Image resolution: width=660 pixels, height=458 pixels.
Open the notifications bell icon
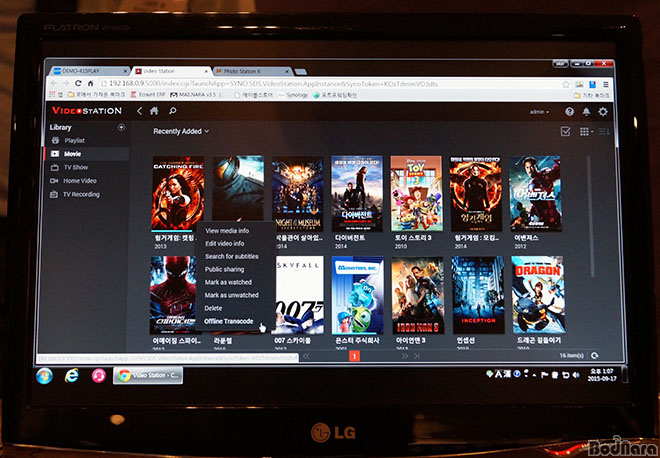click(x=586, y=112)
